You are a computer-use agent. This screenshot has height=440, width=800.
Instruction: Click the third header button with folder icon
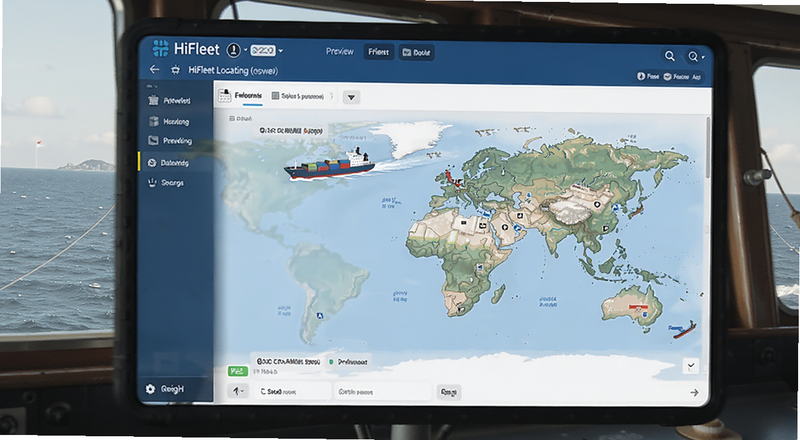pos(417,53)
